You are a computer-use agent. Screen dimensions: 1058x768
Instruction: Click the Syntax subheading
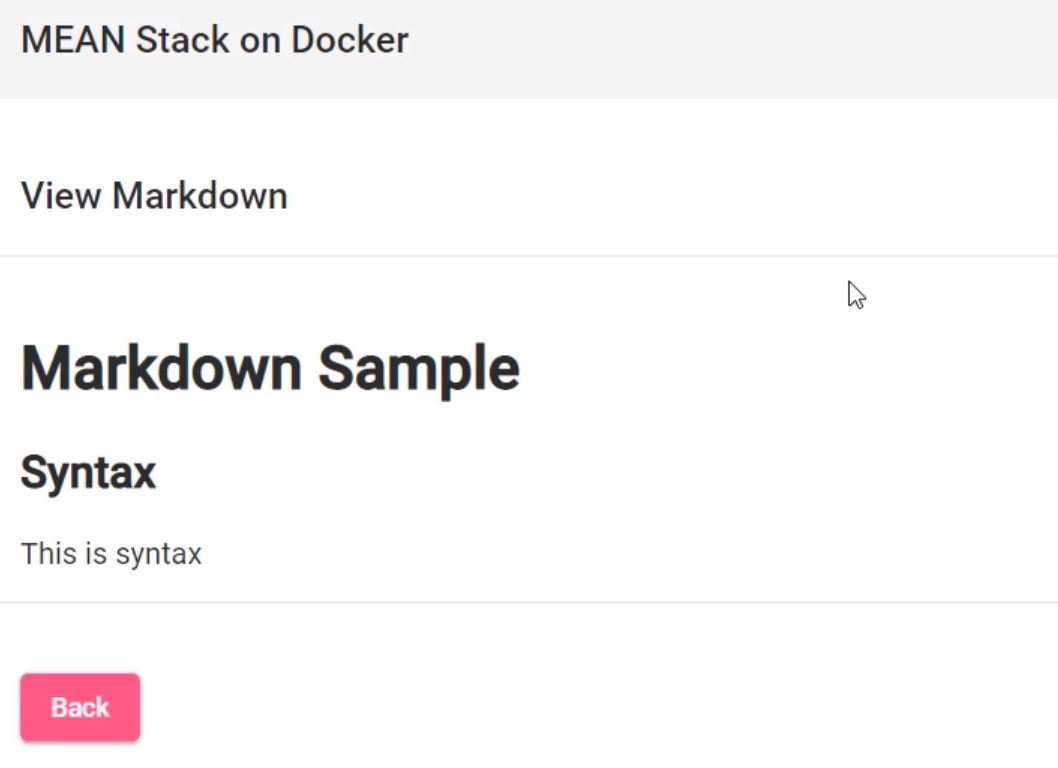(x=88, y=472)
